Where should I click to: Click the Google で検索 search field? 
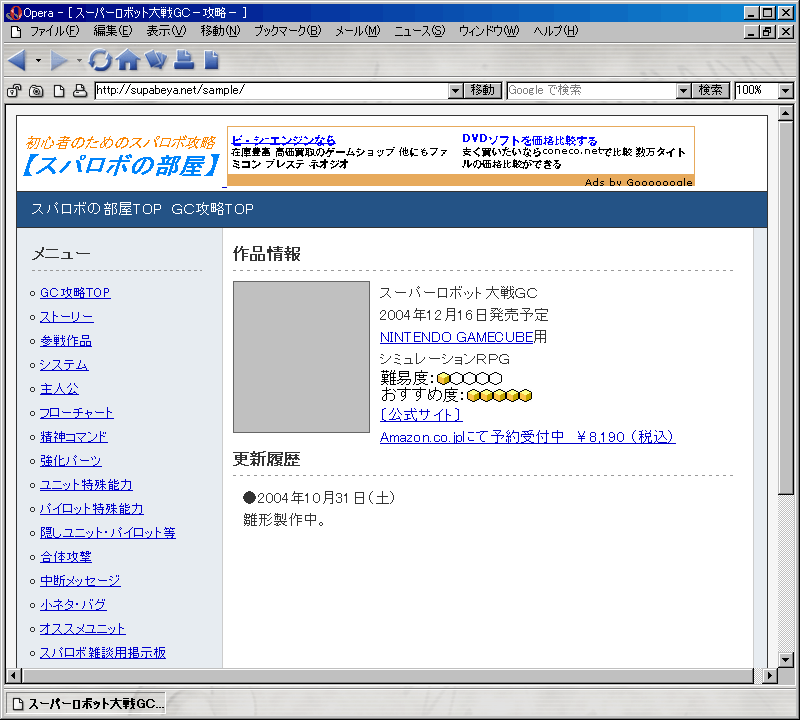coord(592,91)
